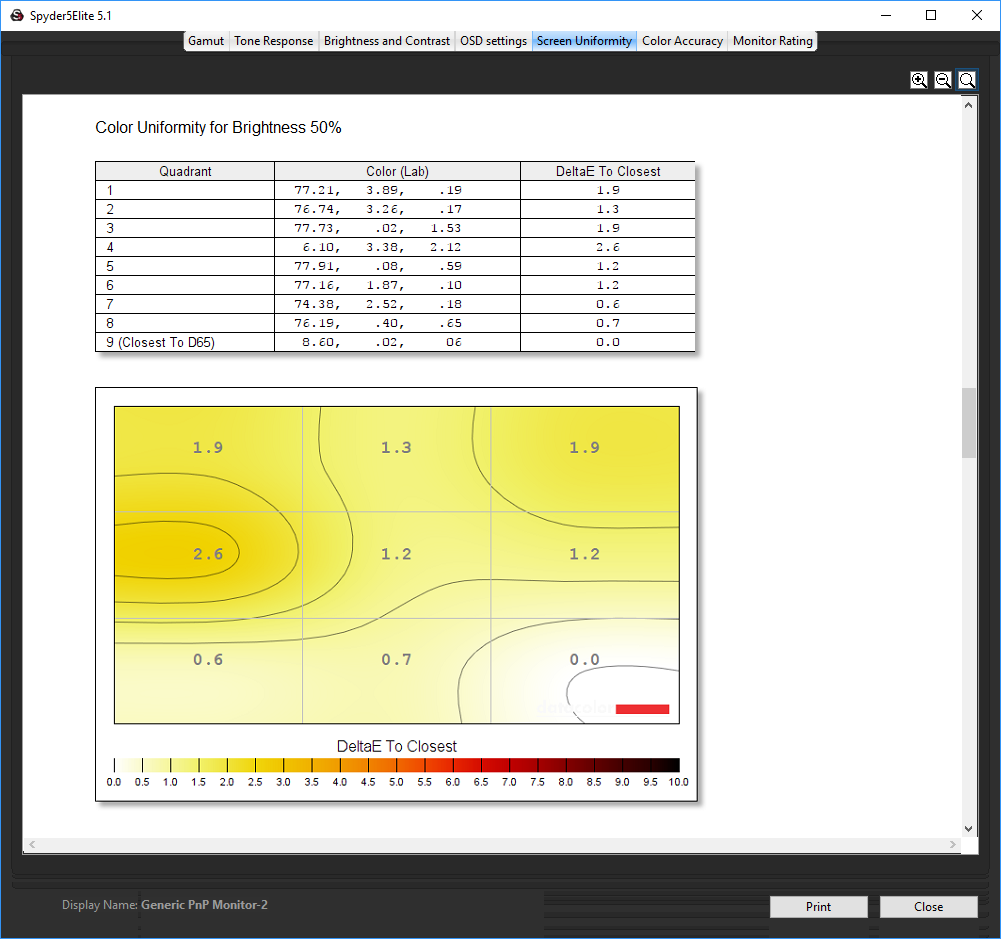The height and width of the screenshot is (939, 1001).
Task: Click the legend color scale near 5.0
Action: tap(396, 765)
